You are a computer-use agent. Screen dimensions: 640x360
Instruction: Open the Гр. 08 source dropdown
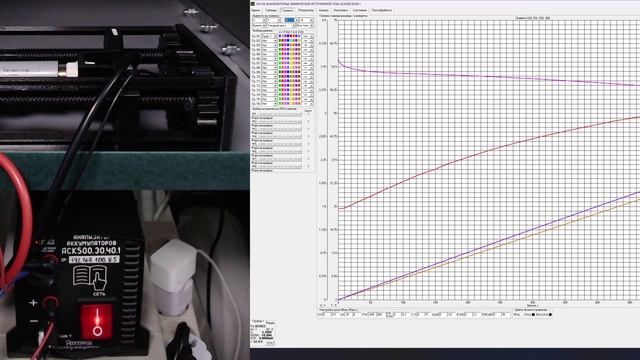click(269, 67)
